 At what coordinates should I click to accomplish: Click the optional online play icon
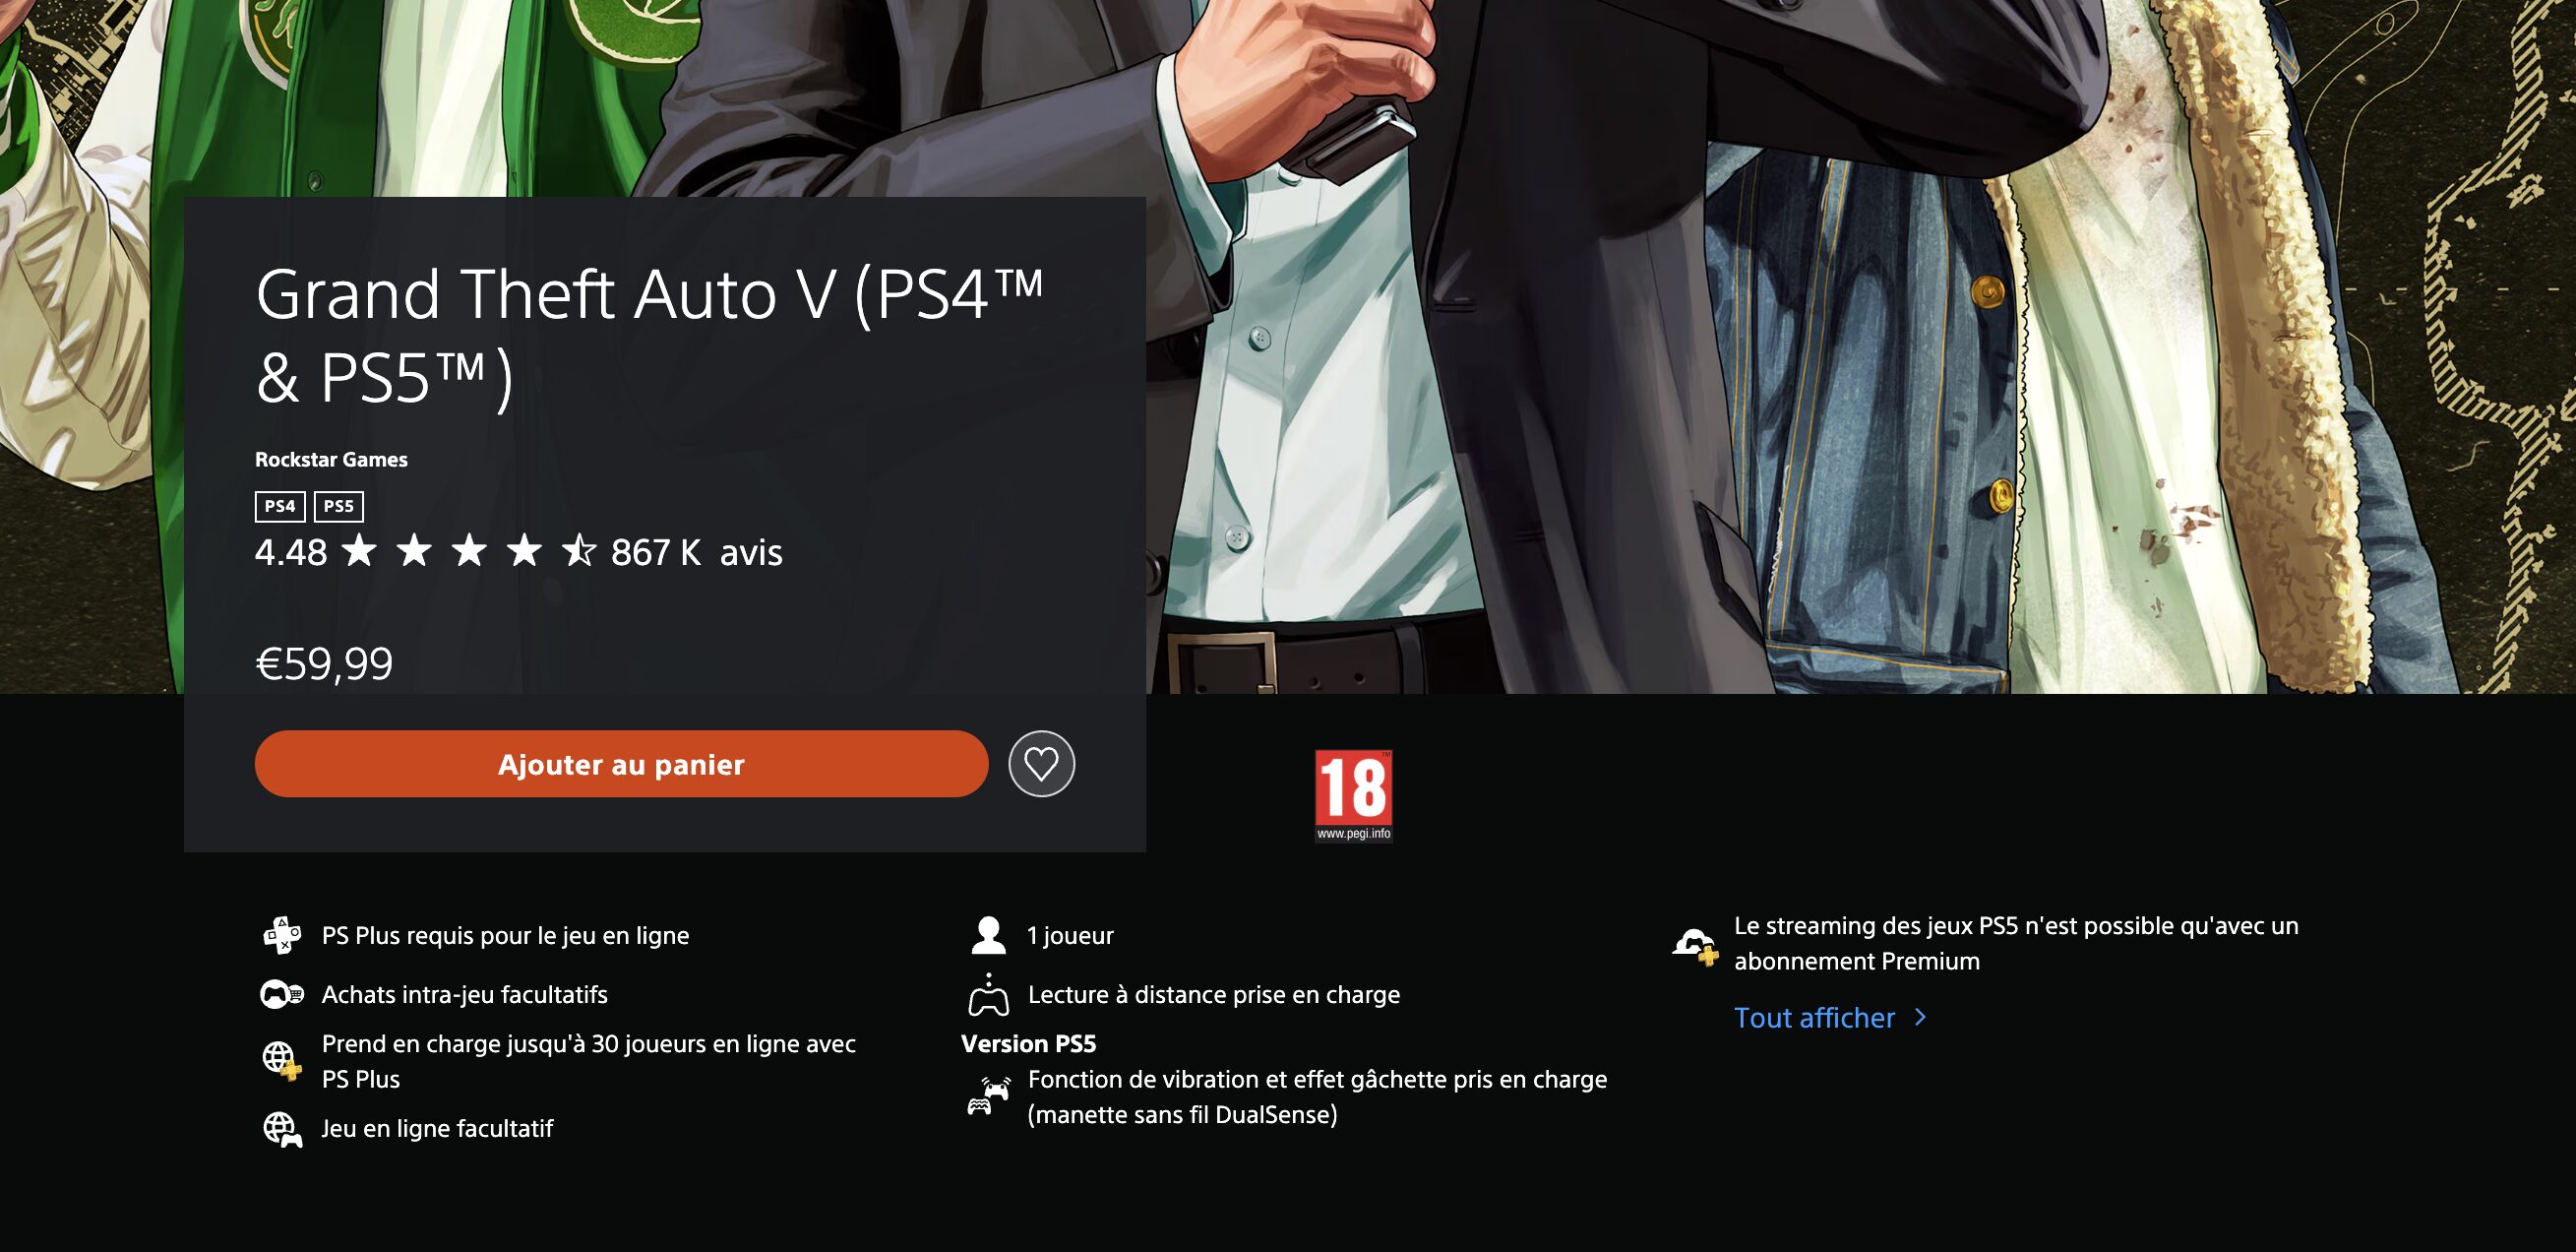coord(282,1129)
